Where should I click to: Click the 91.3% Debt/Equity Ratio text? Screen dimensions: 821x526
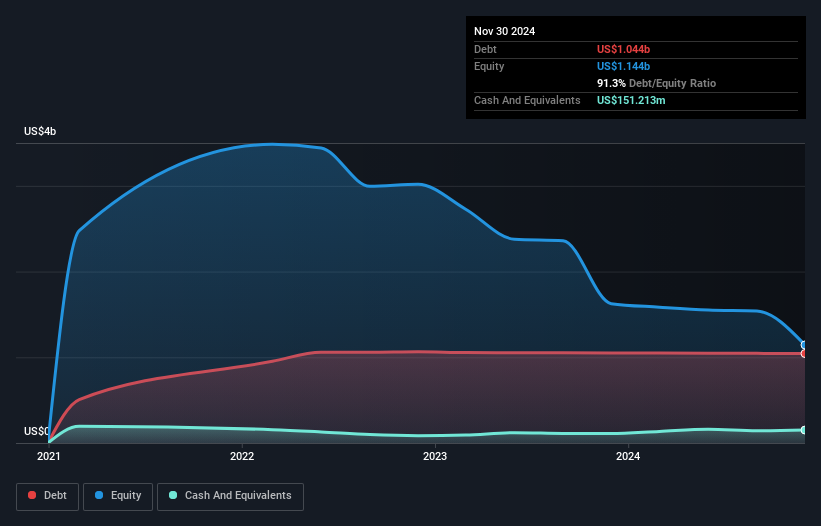[x=656, y=83]
